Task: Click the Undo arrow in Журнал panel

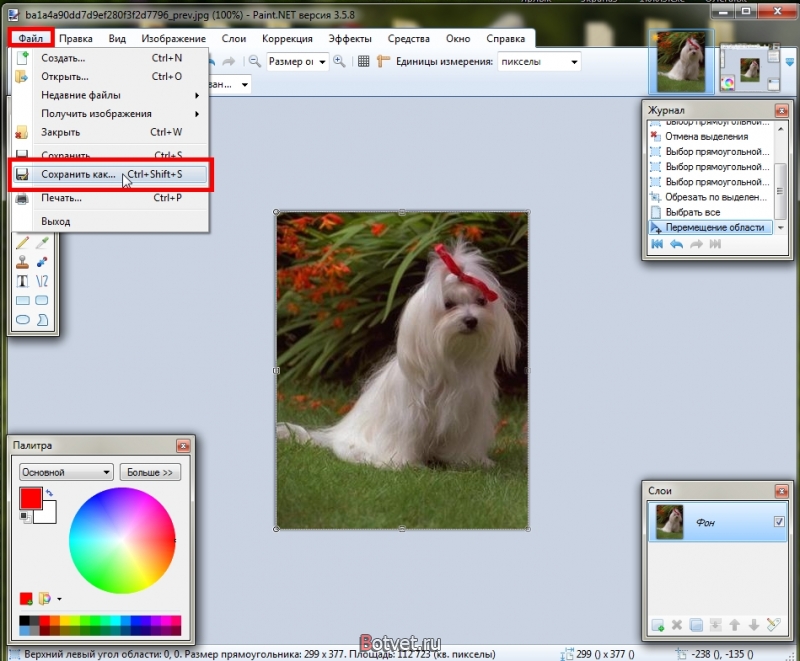Action: [x=677, y=244]
